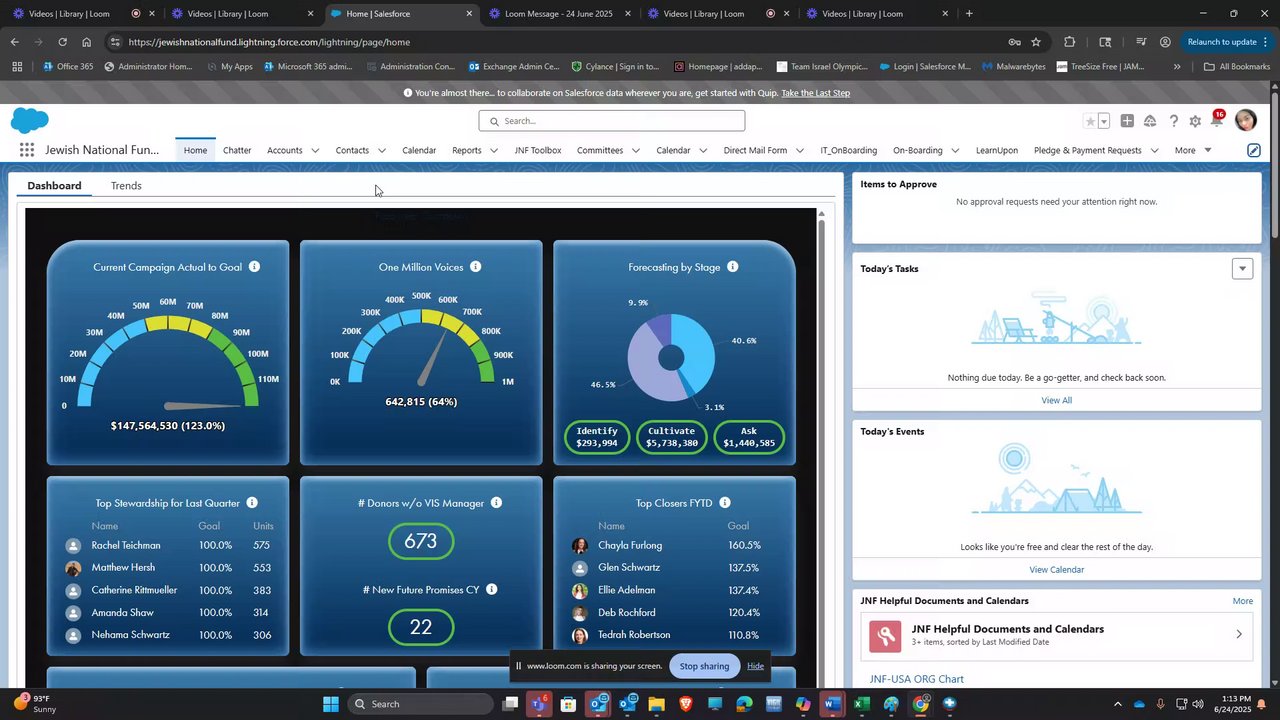Click the Salesforce global search field

[612, 121]
